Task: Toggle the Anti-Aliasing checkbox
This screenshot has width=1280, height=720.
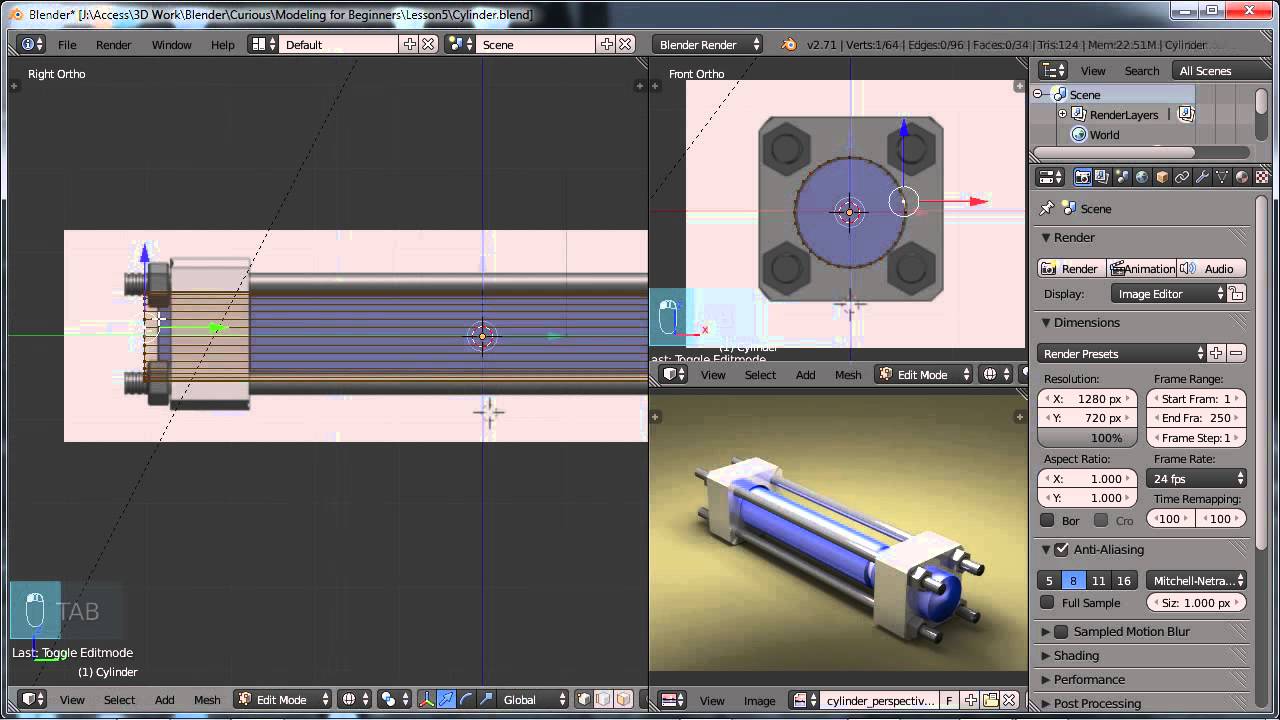Action: click(1062, 549)
